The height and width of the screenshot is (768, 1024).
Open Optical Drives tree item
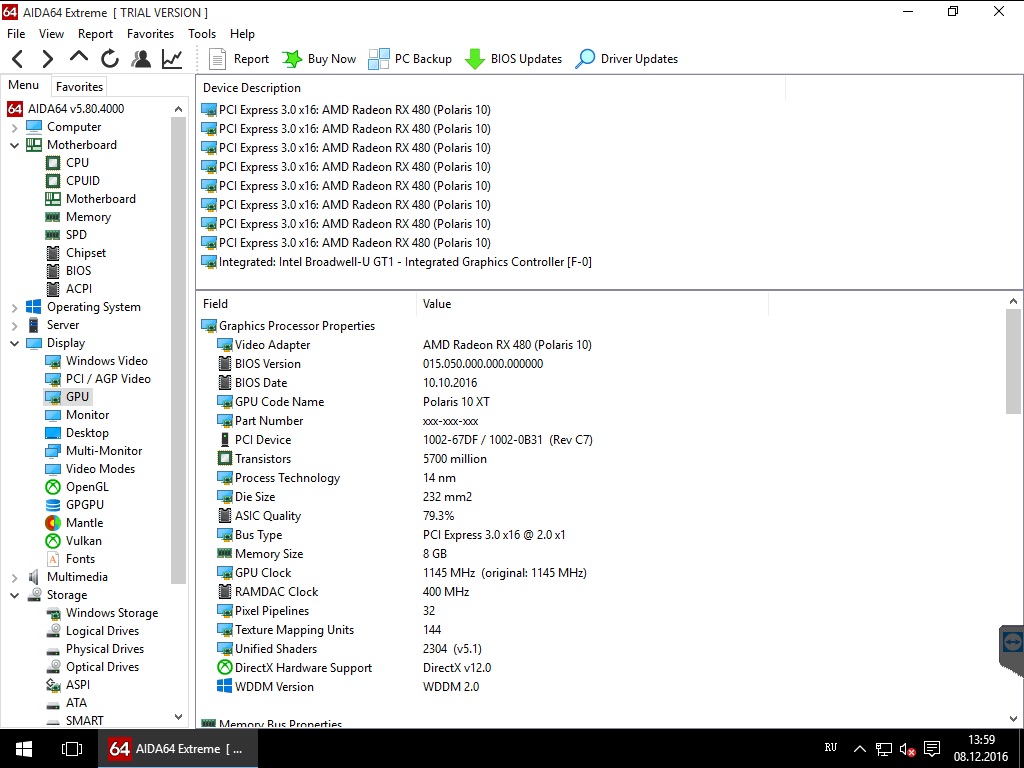pos(102,667)
